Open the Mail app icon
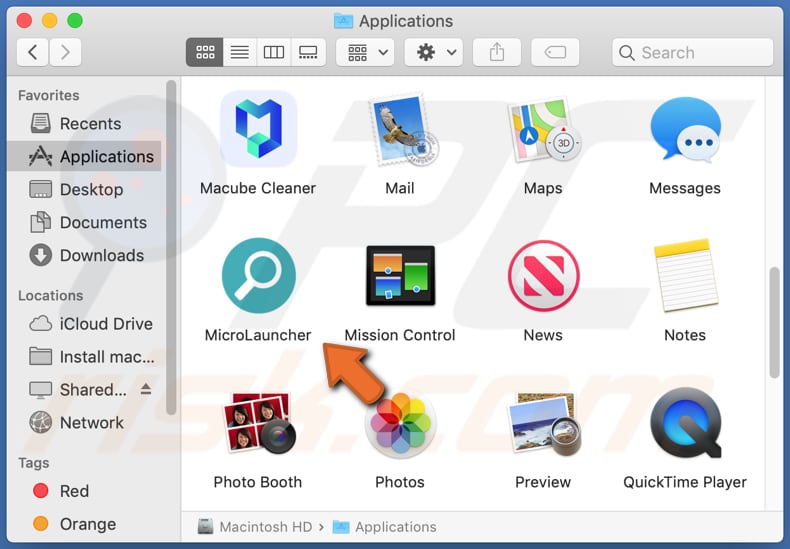Viewport: 790px width, 549px height. pos(402,130)
